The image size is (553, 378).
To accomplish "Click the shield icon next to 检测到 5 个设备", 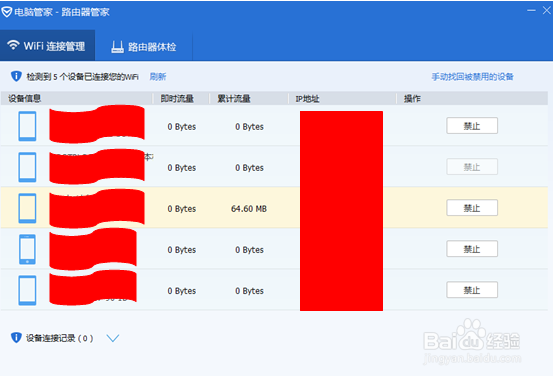I will 16,76.
